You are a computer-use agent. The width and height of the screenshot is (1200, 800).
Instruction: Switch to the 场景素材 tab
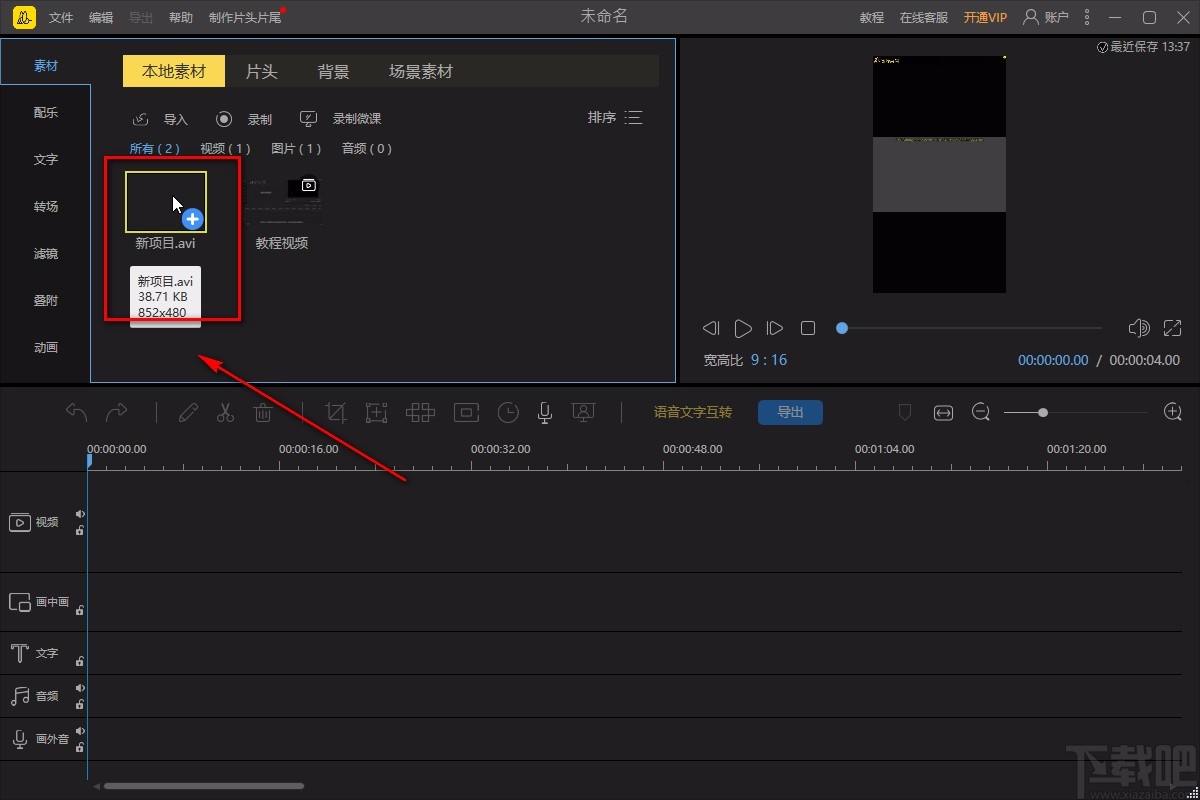tap(421, 71)
